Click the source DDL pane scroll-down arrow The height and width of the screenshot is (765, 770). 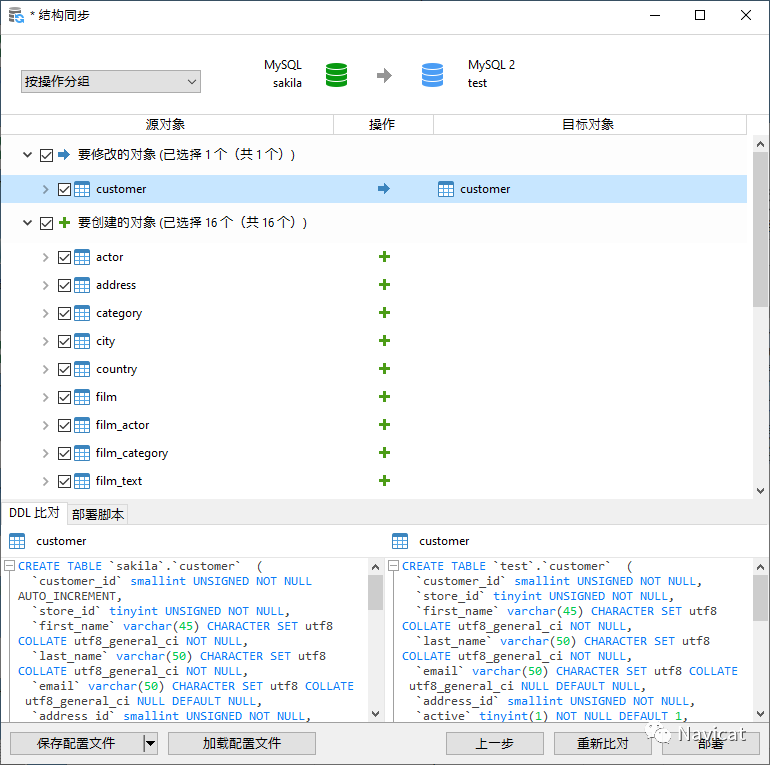click(375, 713)
